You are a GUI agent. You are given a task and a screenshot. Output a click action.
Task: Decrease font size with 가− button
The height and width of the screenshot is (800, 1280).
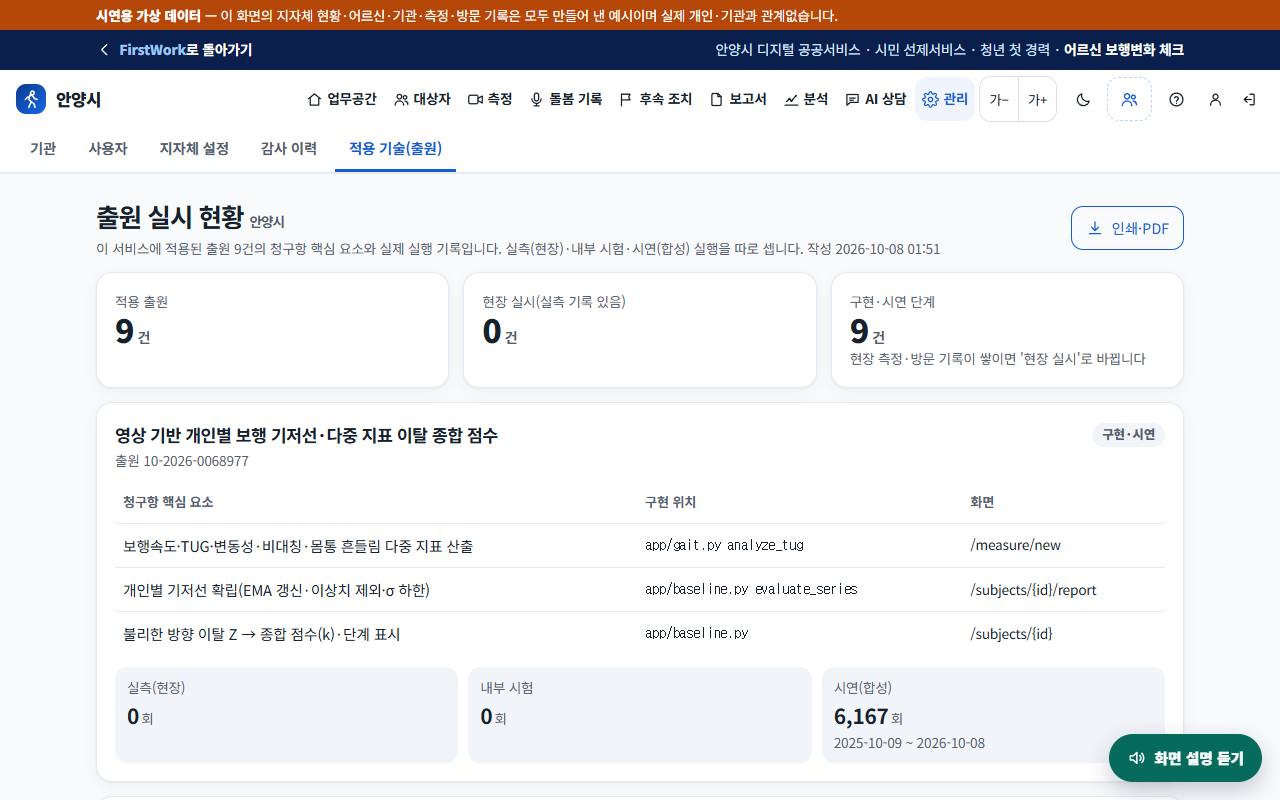tap(999, 99)
